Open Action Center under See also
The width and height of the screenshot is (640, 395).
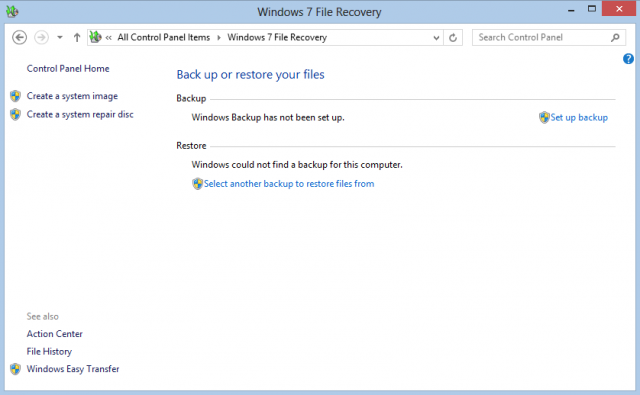(55, 334)
